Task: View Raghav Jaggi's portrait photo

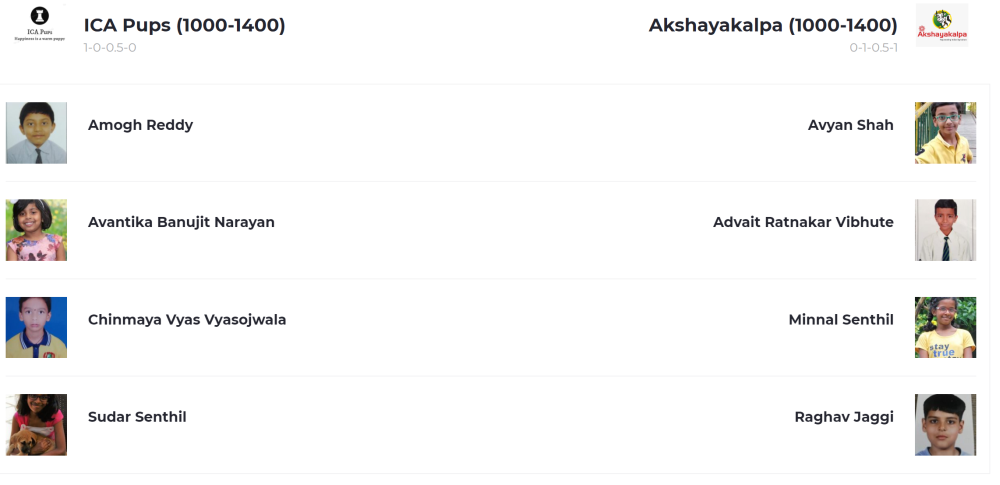Action: [945, 424]
